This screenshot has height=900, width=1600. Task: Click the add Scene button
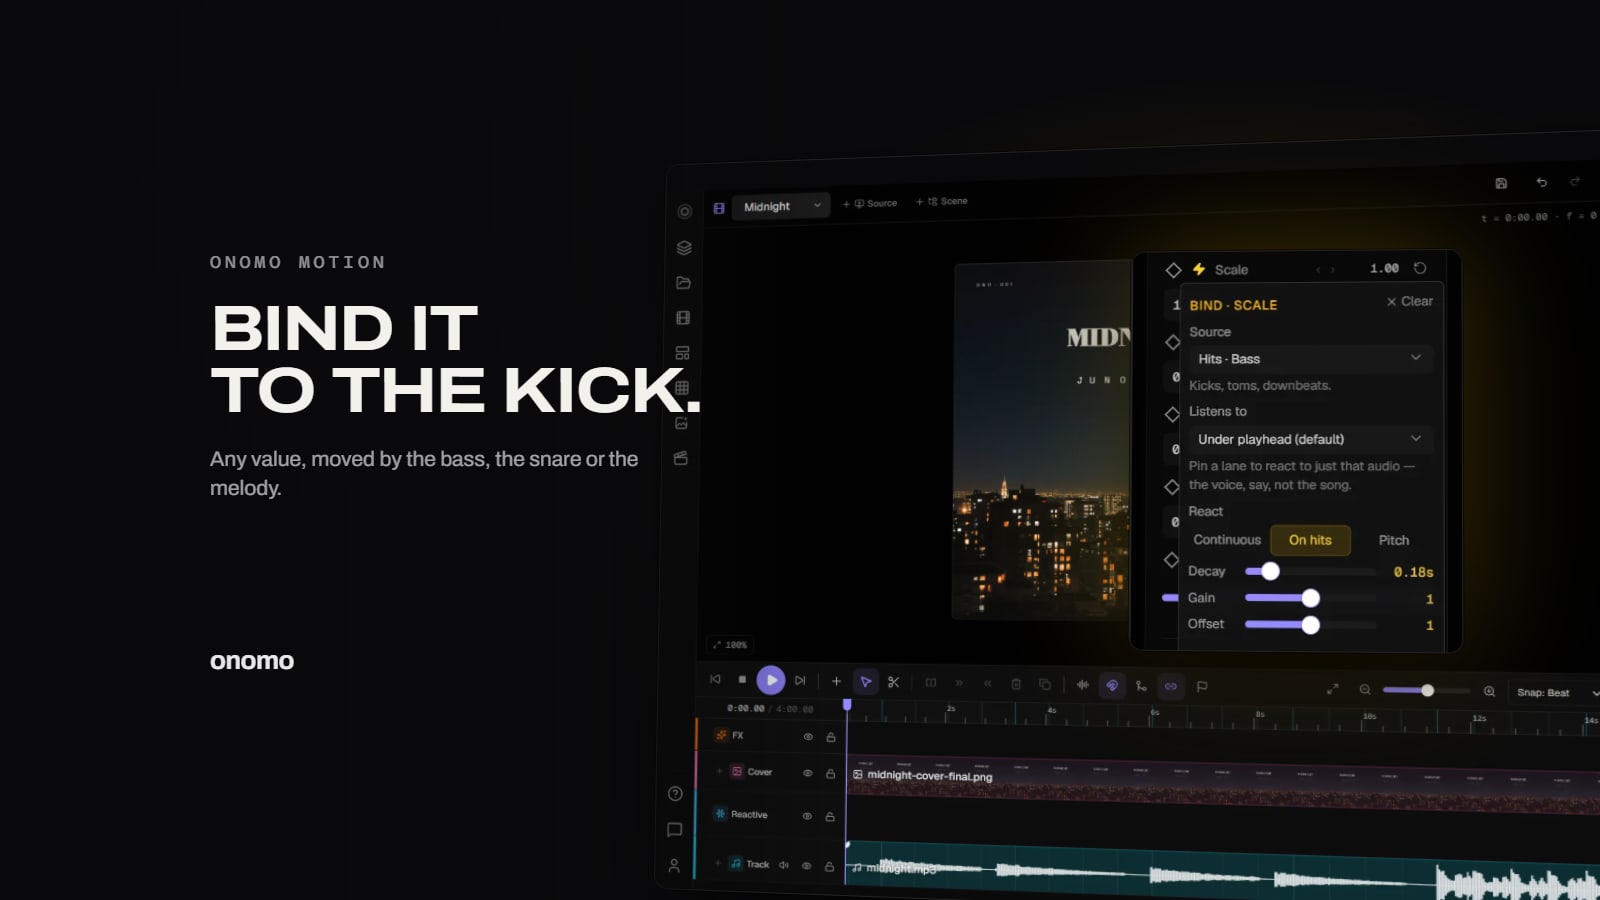[x=942, y=201]
